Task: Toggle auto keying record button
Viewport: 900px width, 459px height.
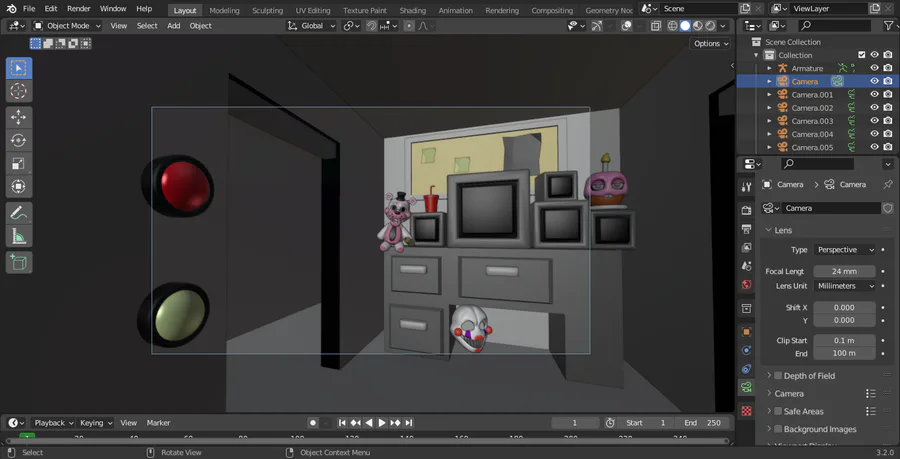Action: pyautogui.click(x=313, y=423)
